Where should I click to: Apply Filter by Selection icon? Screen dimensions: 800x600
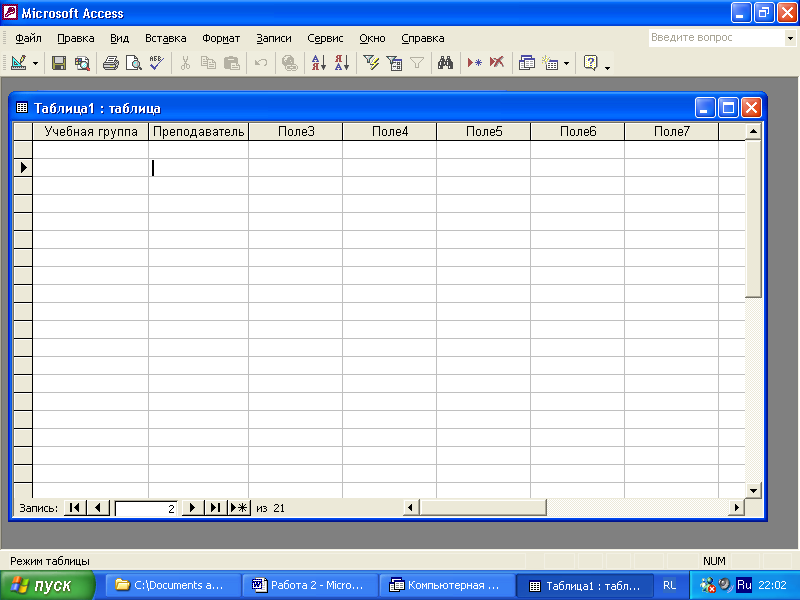click(x=371, y=63)
